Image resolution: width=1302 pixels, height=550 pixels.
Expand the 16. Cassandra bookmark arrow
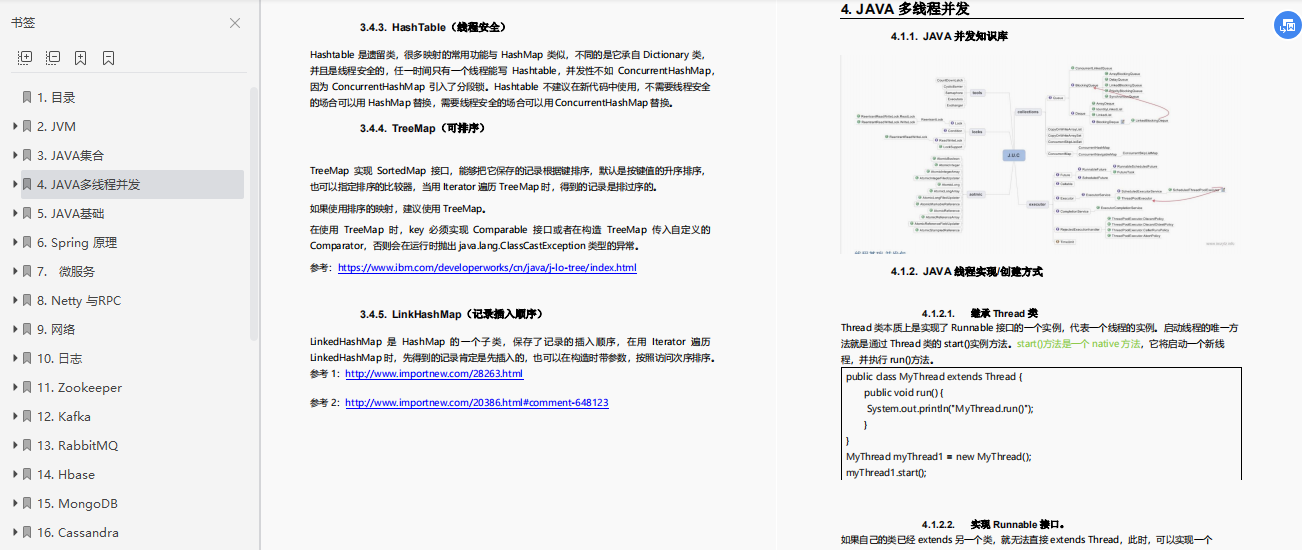15,532
